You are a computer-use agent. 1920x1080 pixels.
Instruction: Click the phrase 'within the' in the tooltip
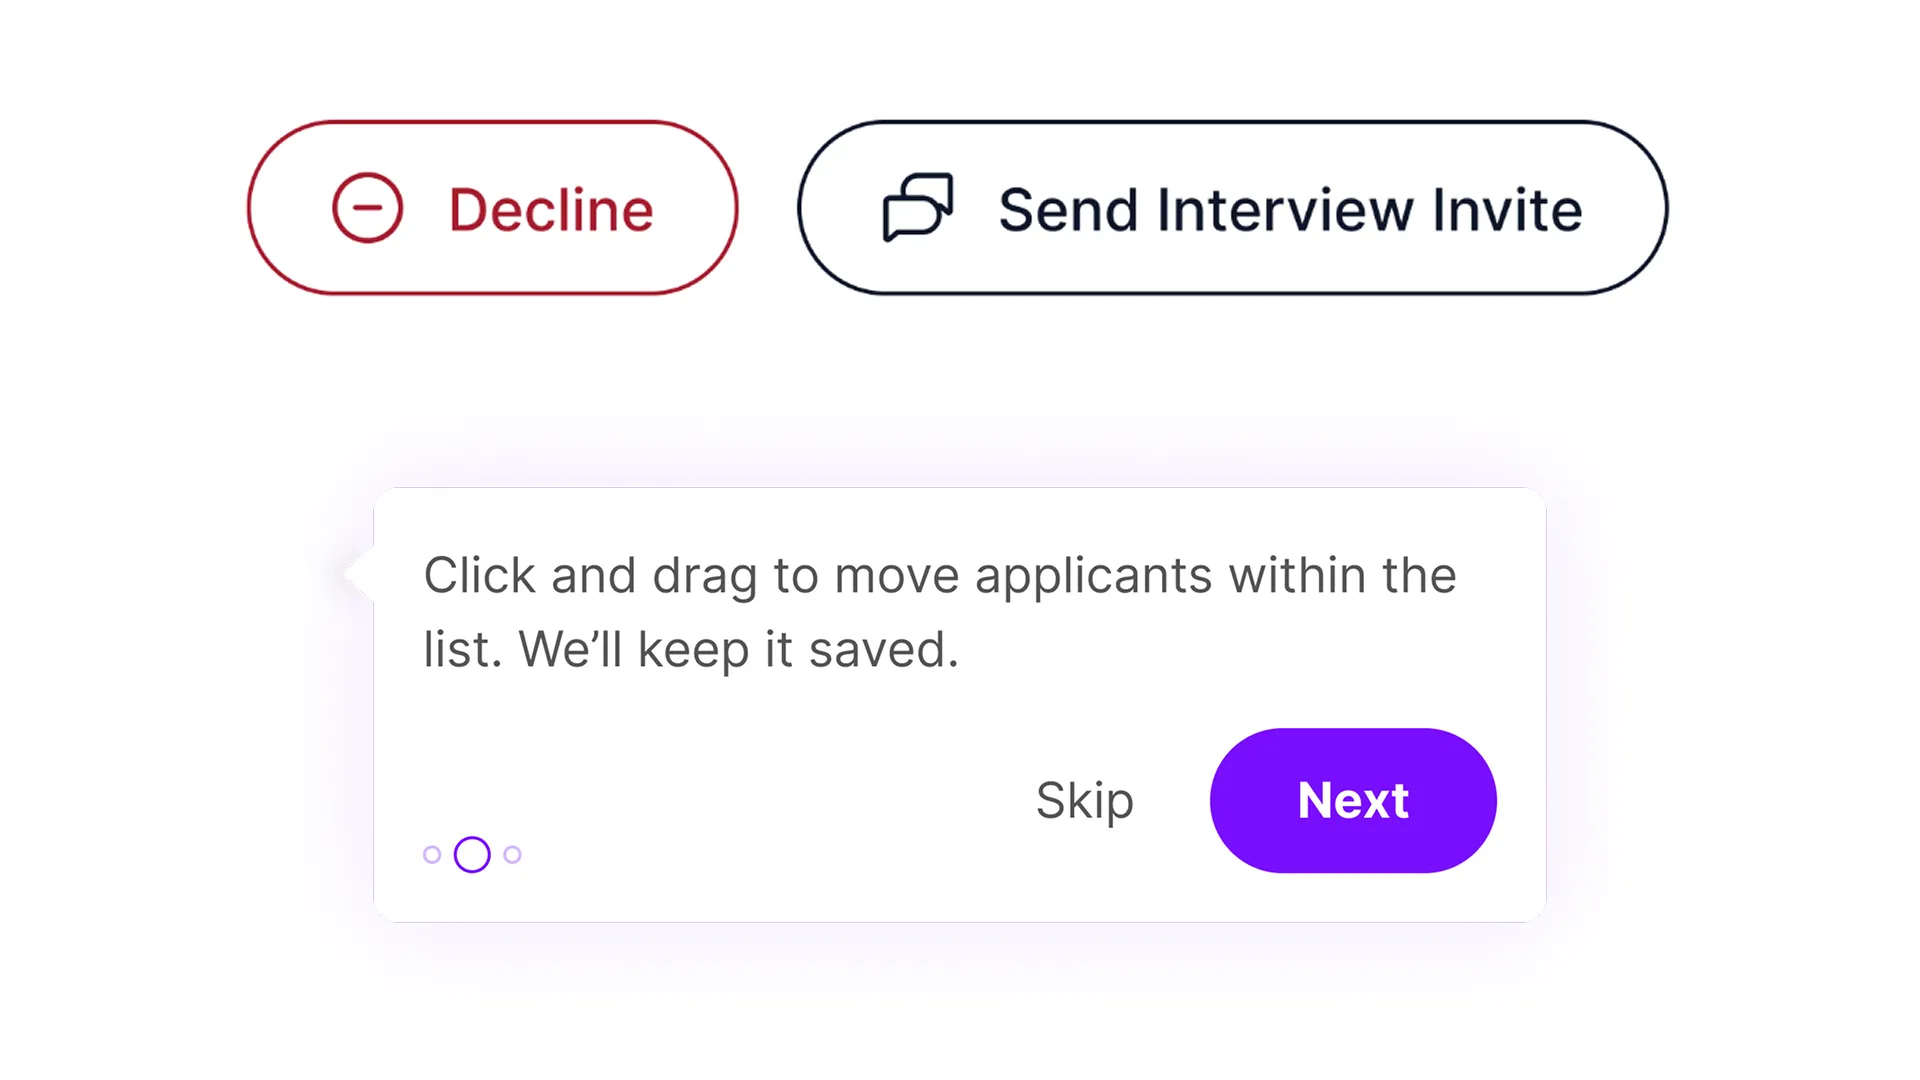click(1342, 576)
